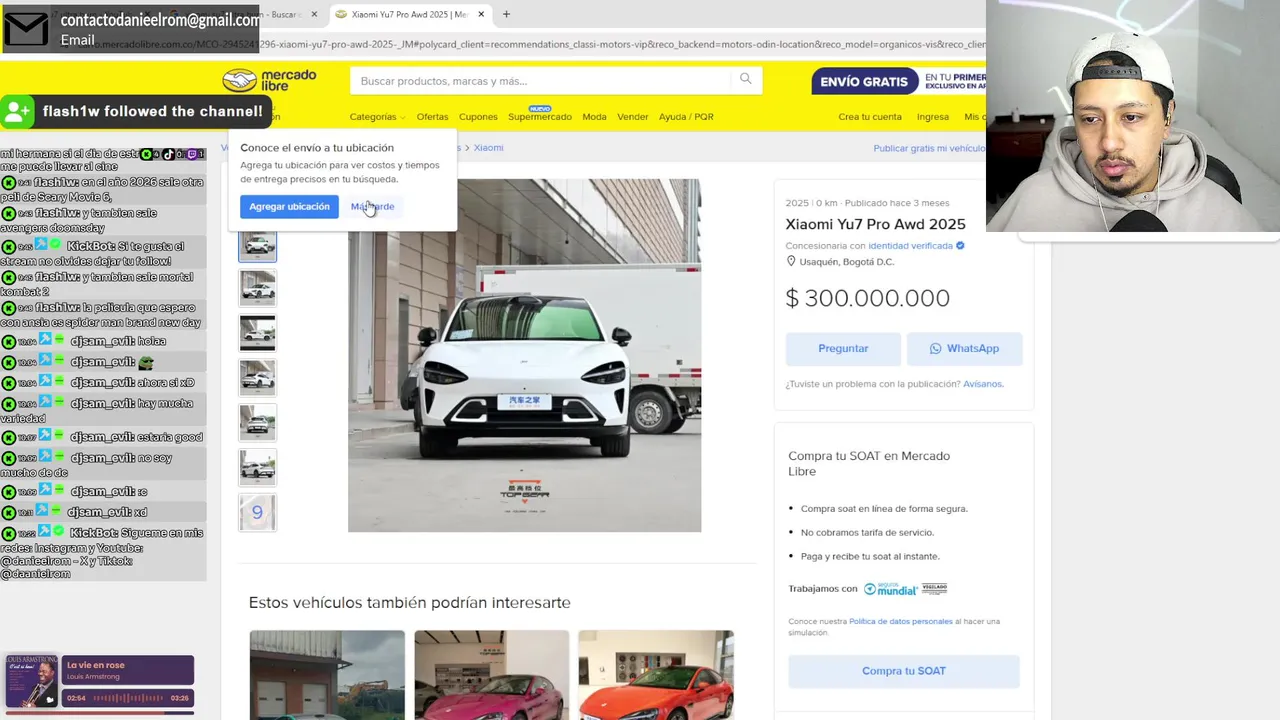
Task: Click the Xiaomi breadcrumb link
Action: pos(488,148)
